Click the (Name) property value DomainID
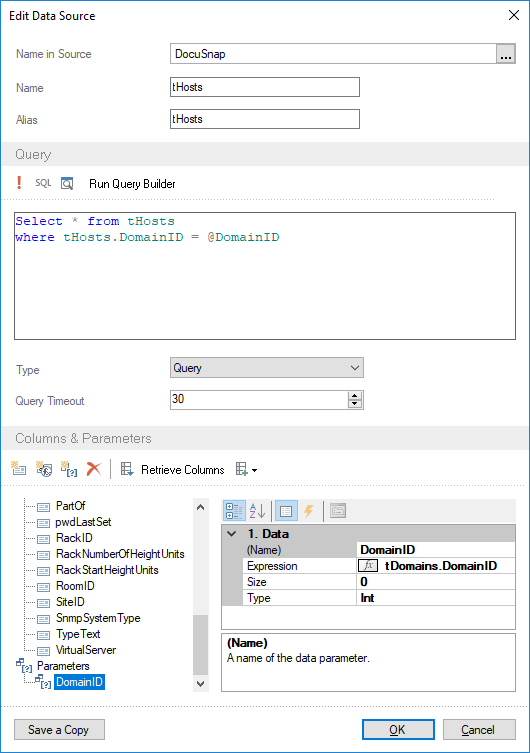 pos(436,550)
